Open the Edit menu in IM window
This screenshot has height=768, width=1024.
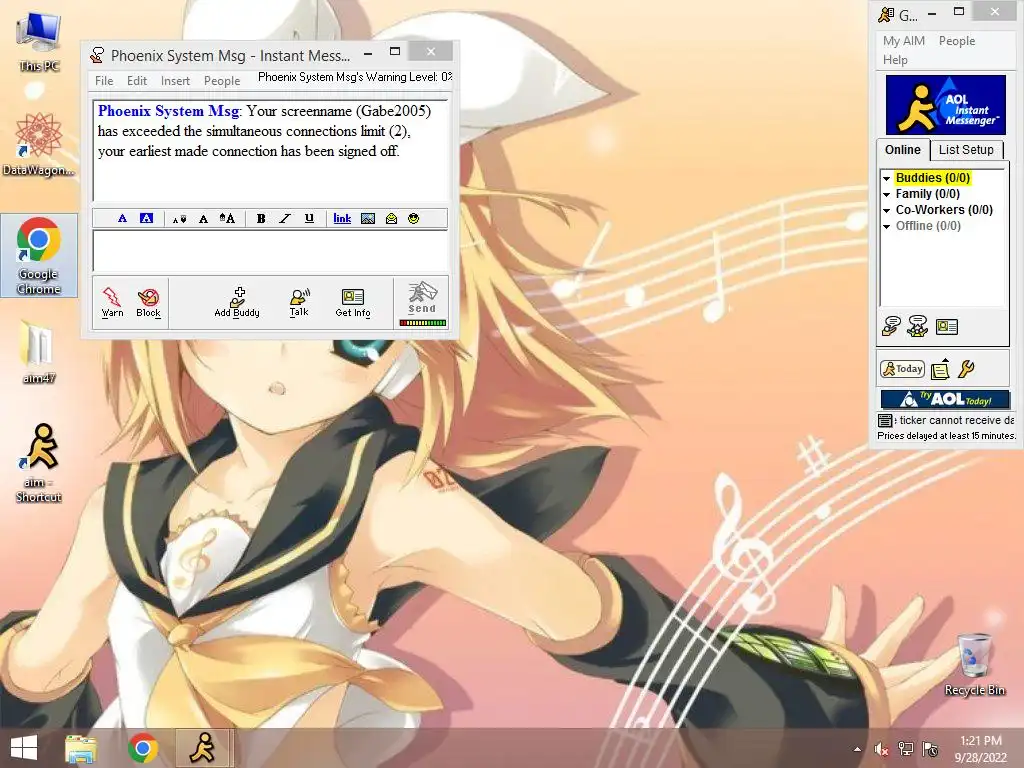click(136, 81)
